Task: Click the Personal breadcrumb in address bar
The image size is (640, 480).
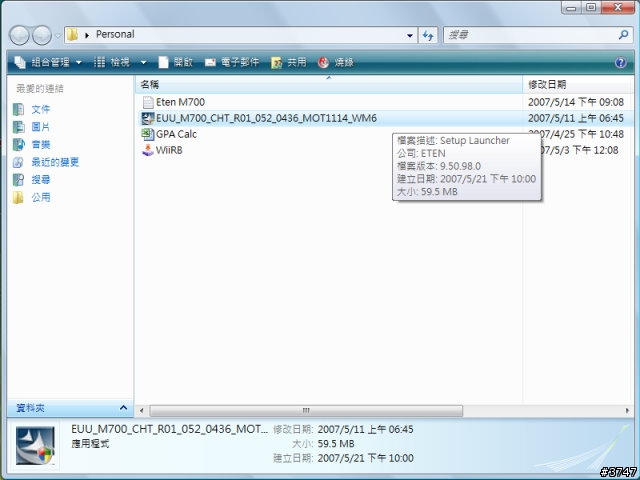Action: click(115, 34)
